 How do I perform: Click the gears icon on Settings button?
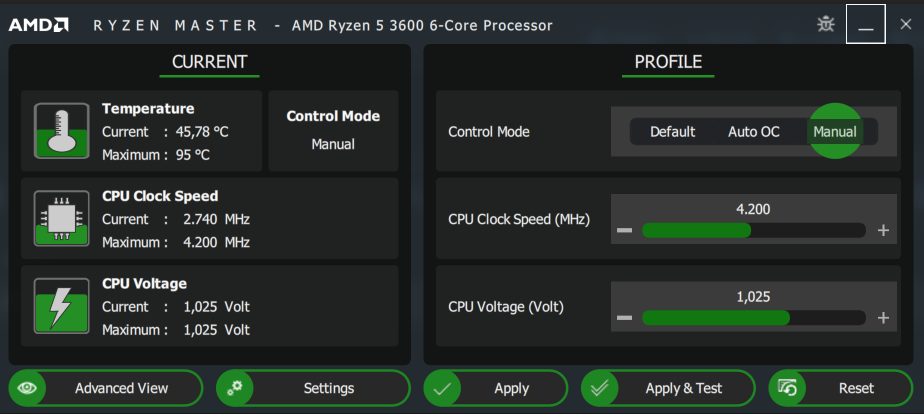click(x=236, y=388)
